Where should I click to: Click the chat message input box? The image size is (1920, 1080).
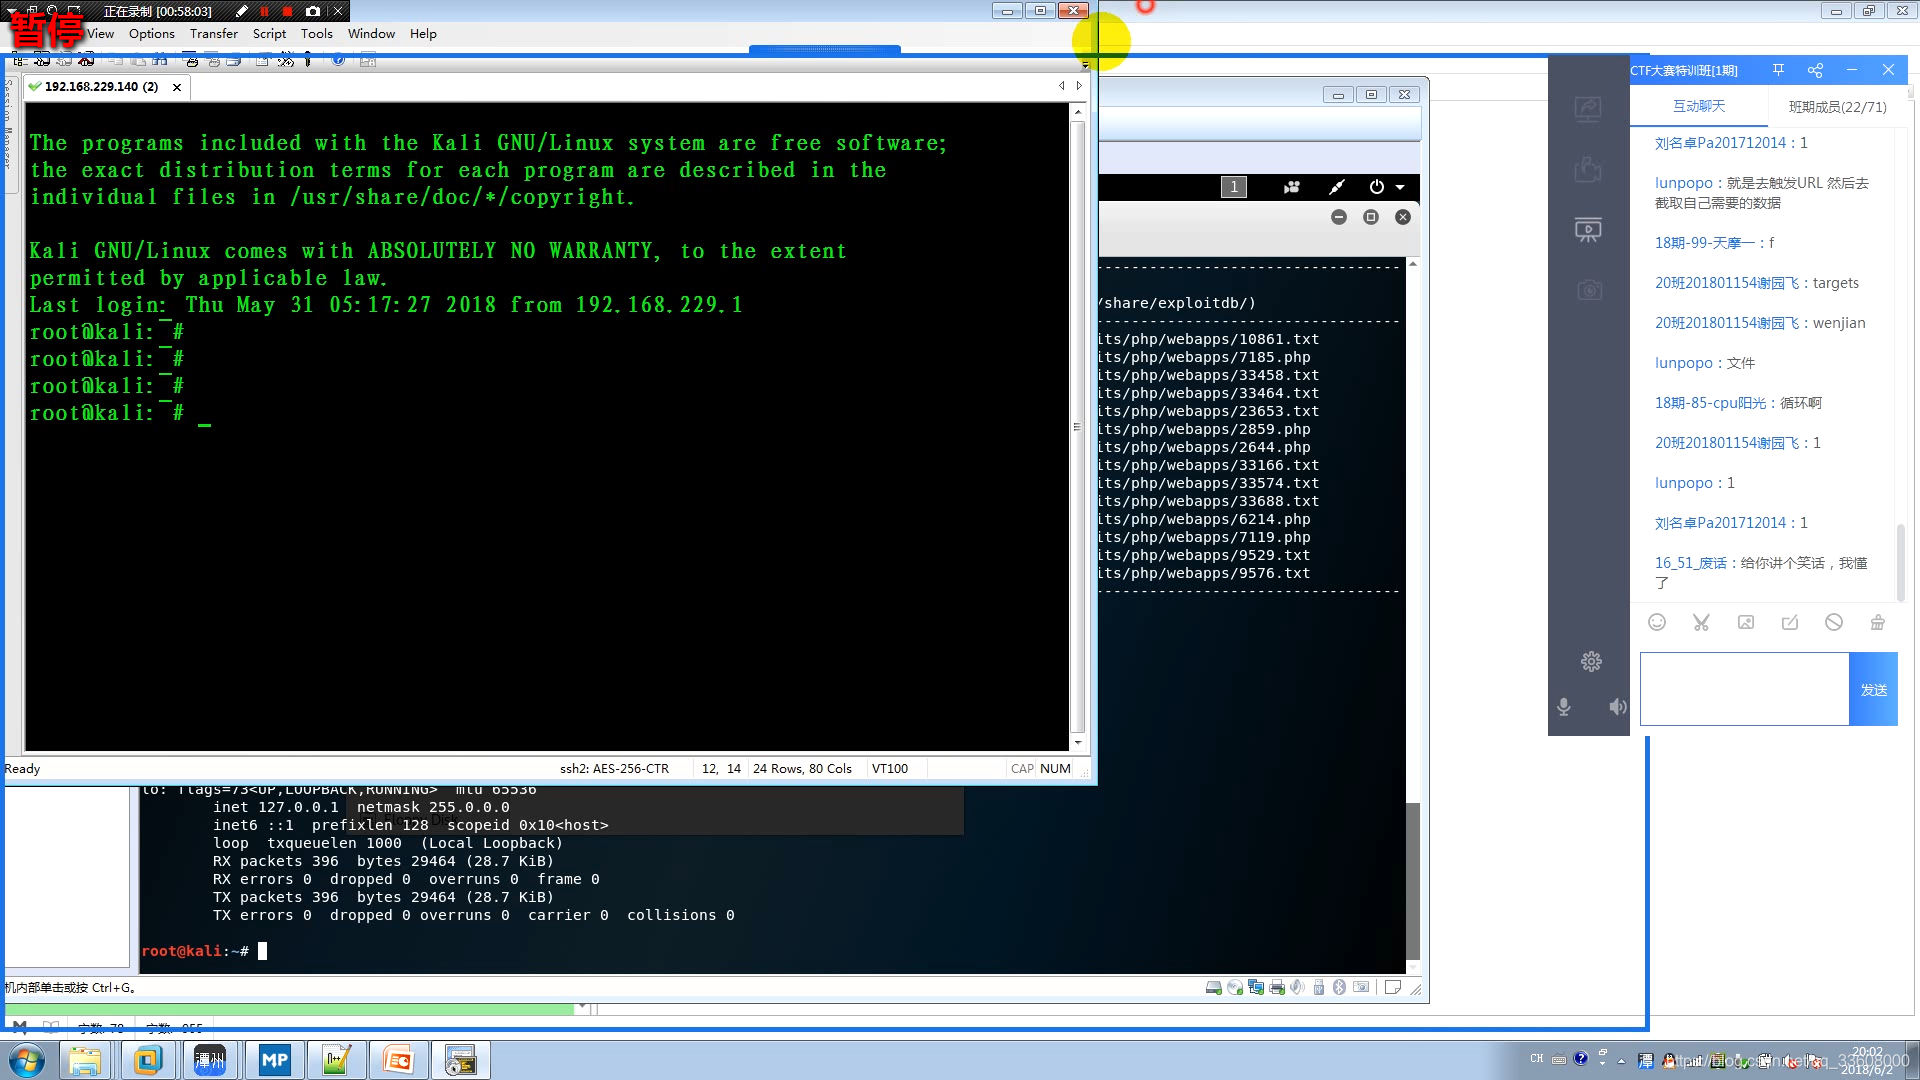pos(1744,689)
